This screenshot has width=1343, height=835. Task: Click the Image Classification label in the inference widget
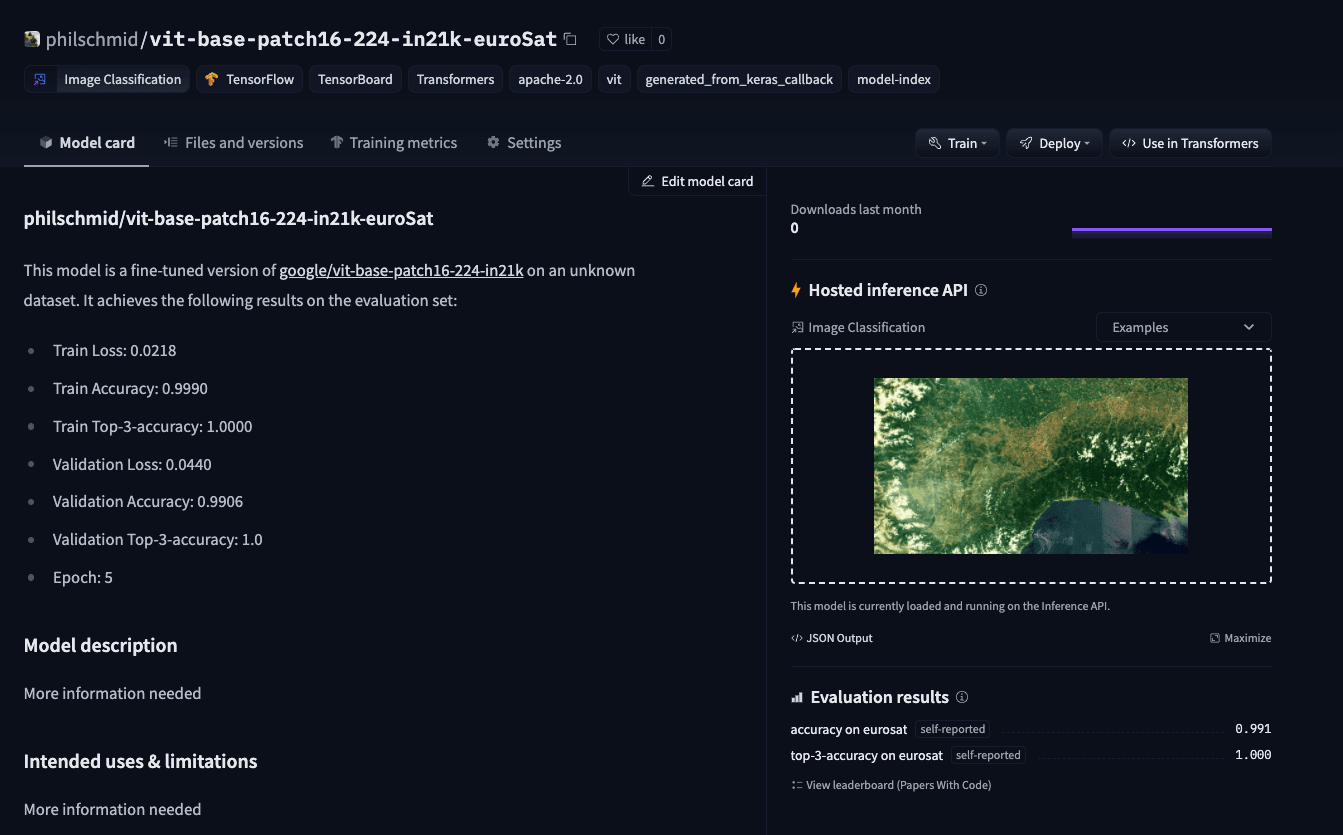[867, 327]
